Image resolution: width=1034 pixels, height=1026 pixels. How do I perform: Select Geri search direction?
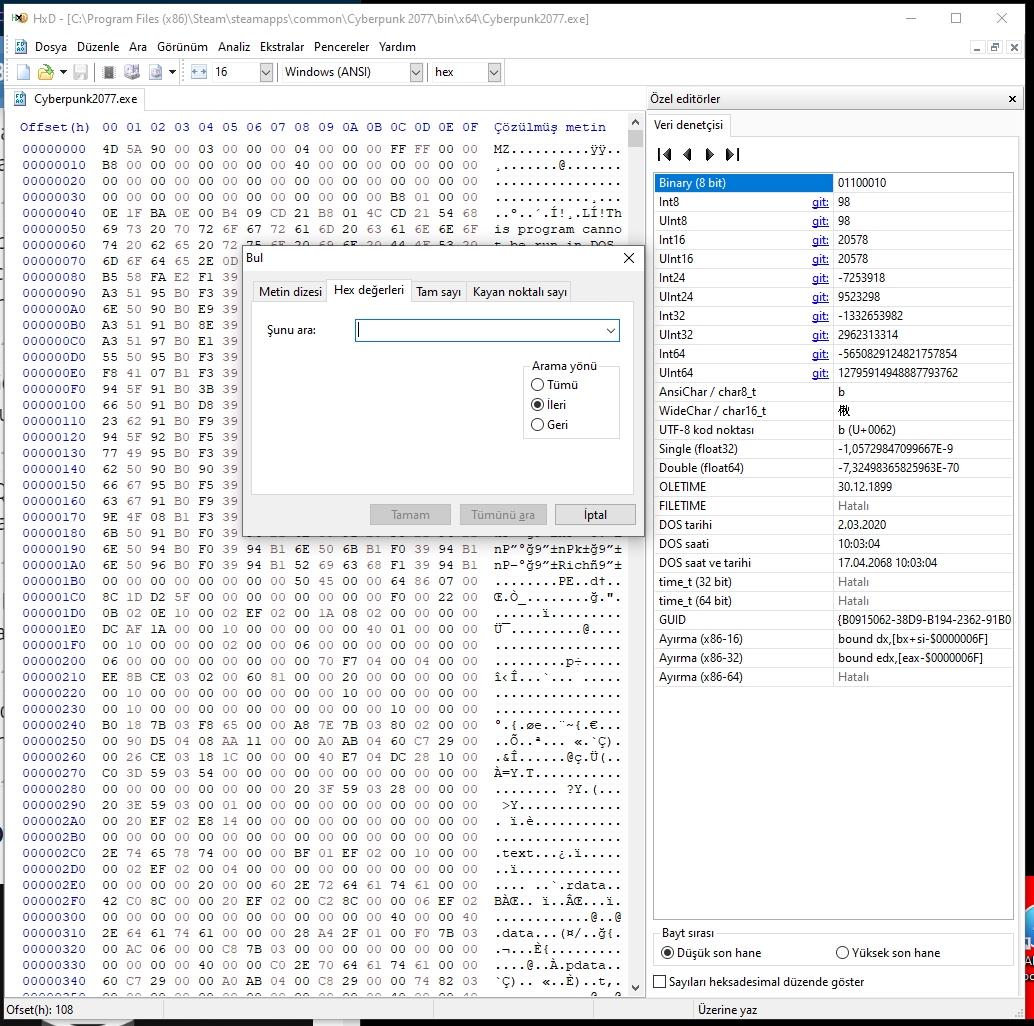pos(549,425)
